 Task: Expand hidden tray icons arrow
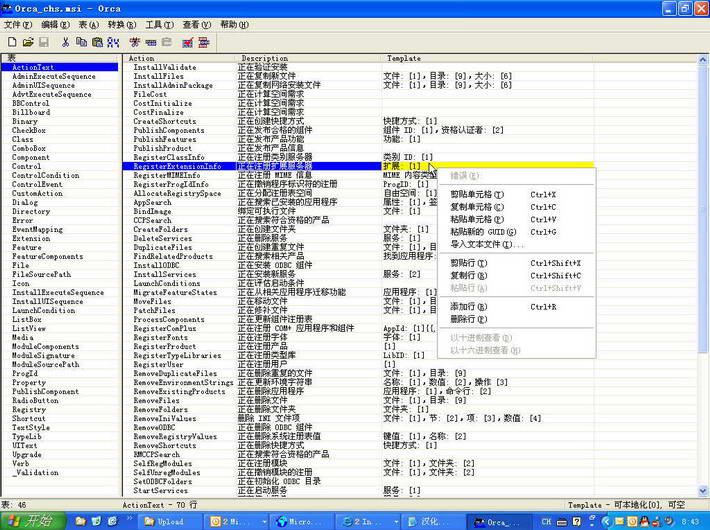607,522
